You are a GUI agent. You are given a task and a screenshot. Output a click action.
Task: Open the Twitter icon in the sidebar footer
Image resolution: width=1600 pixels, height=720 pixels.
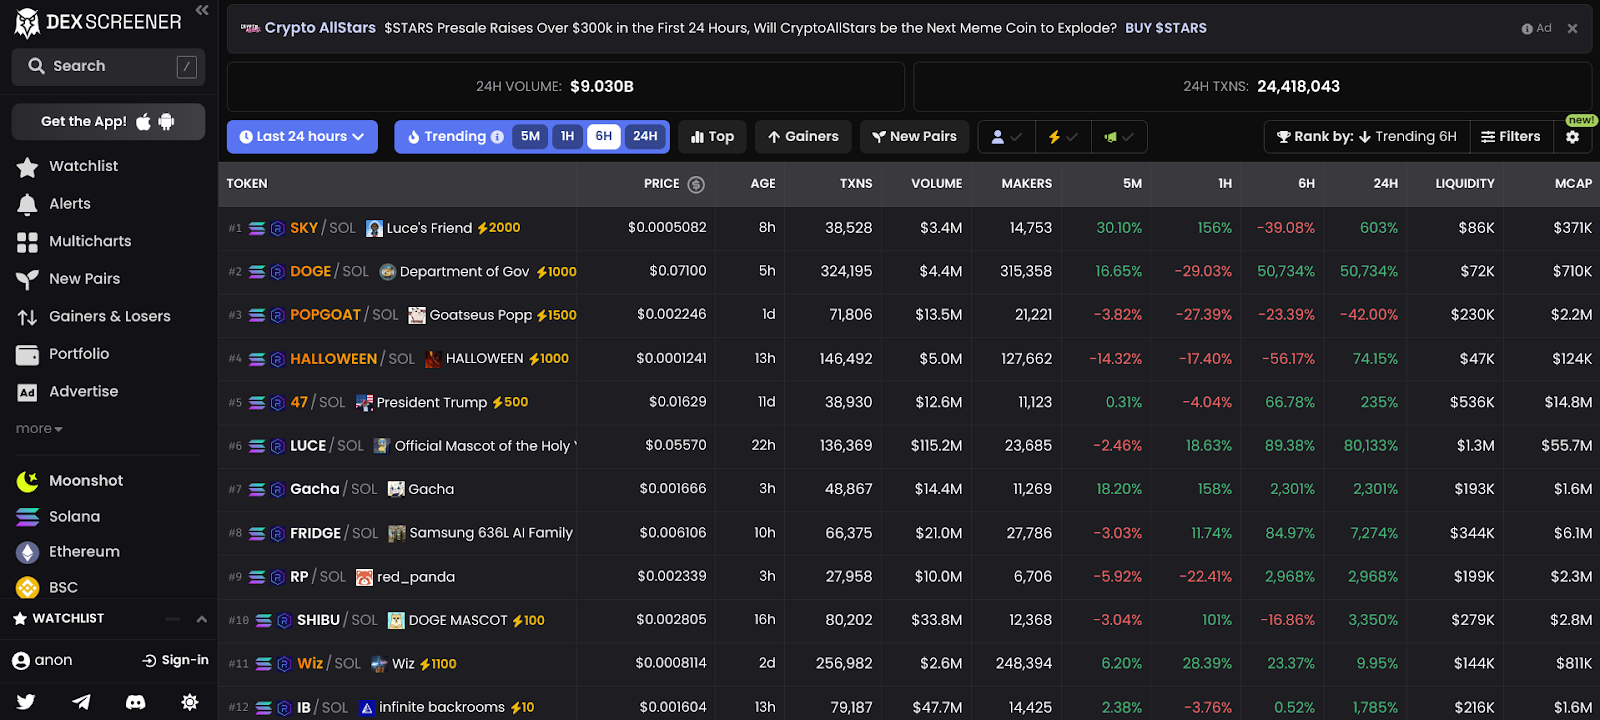26,702
